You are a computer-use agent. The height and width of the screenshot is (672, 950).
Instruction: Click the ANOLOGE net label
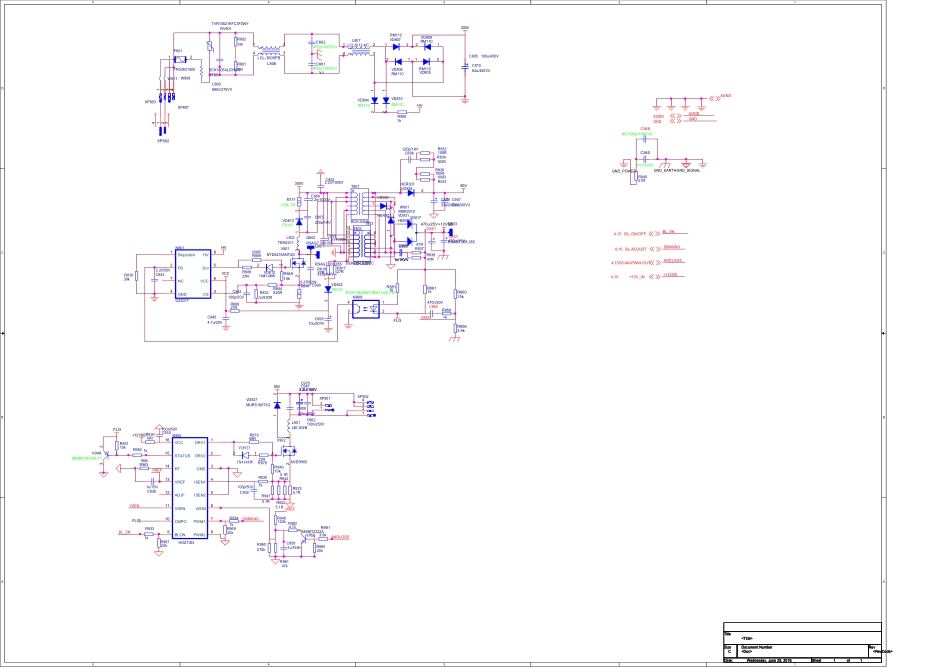tap(341, 537)
